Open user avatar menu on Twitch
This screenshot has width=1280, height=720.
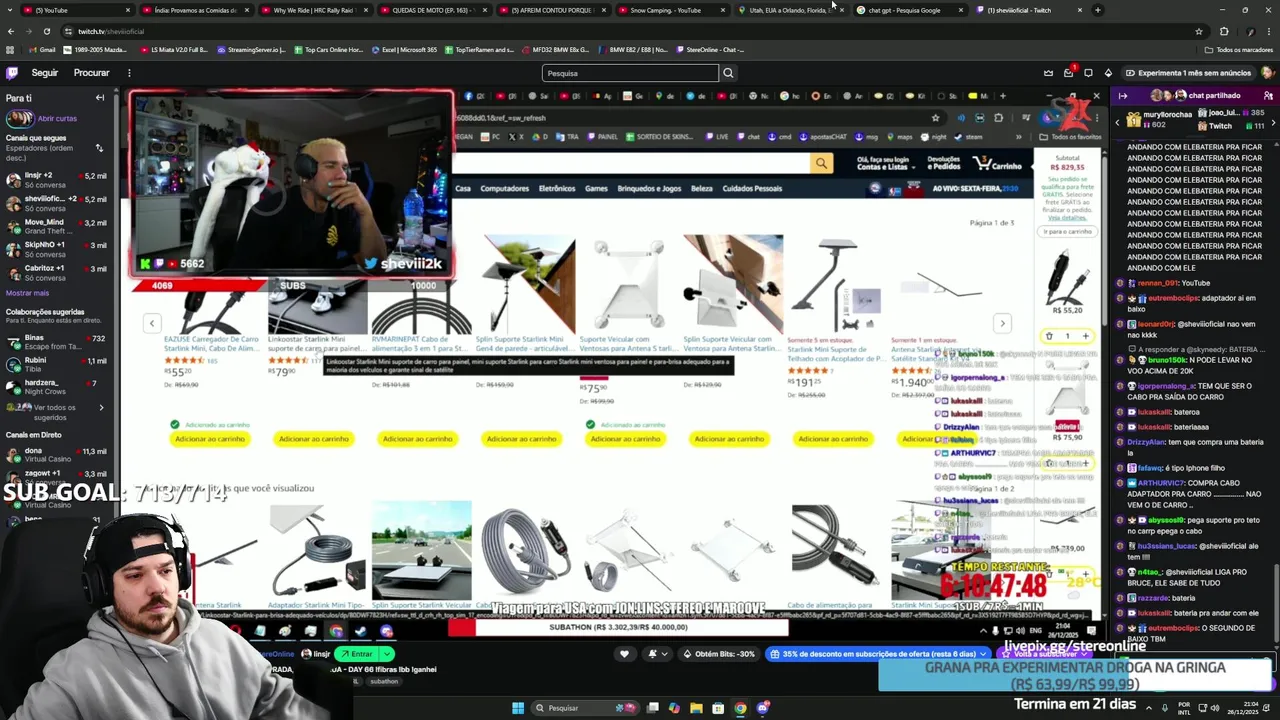[x=1267, y=73]
